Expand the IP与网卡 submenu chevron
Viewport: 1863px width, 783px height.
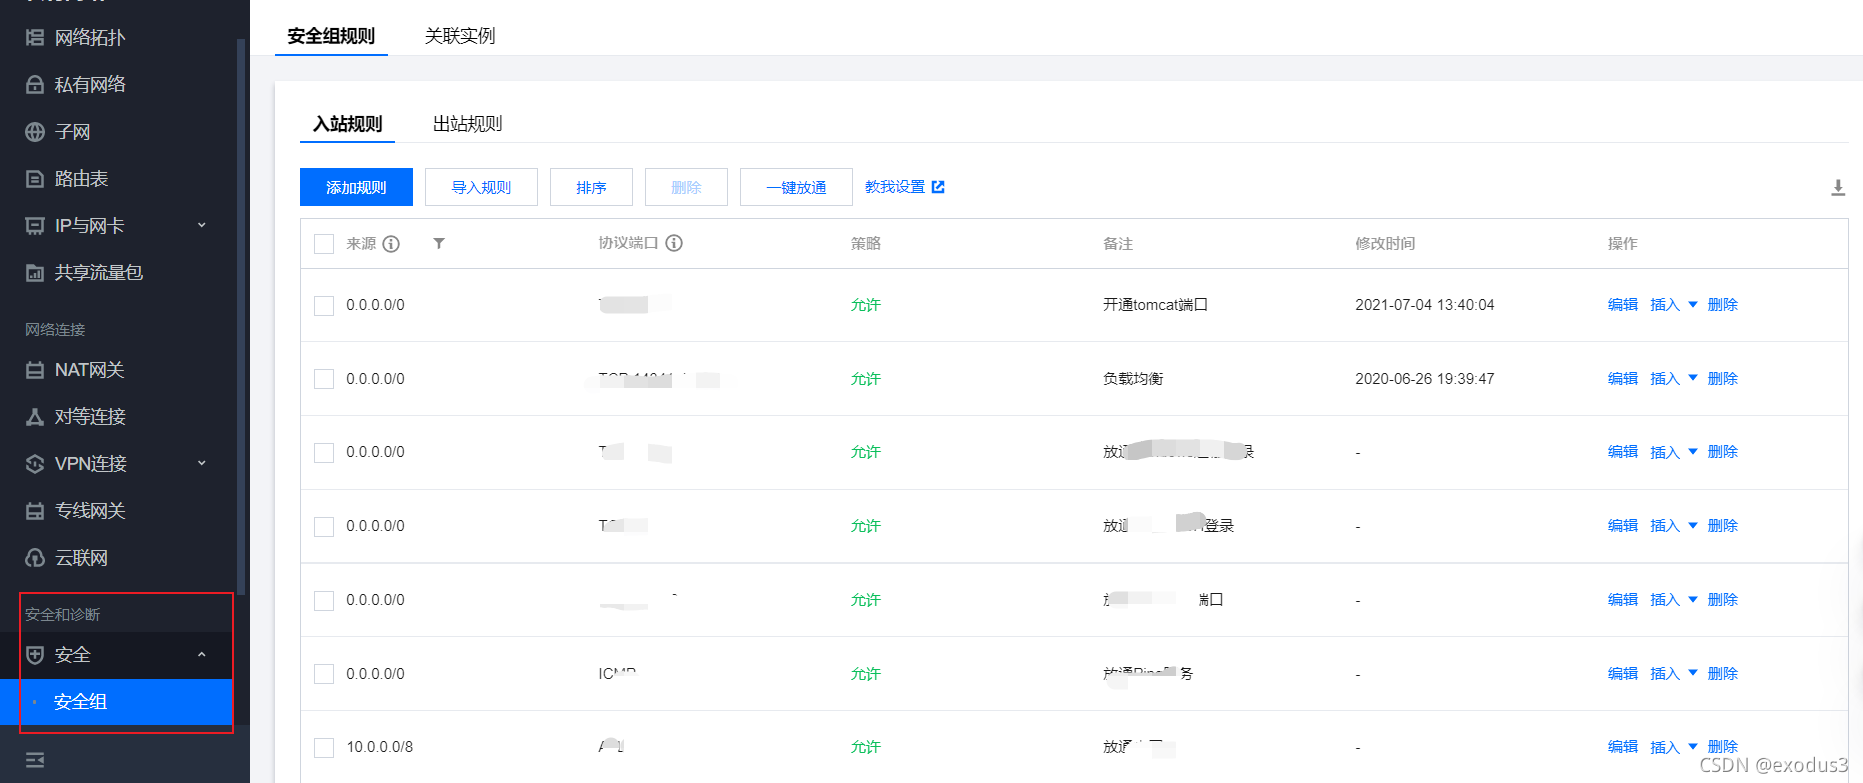(201, 225)
